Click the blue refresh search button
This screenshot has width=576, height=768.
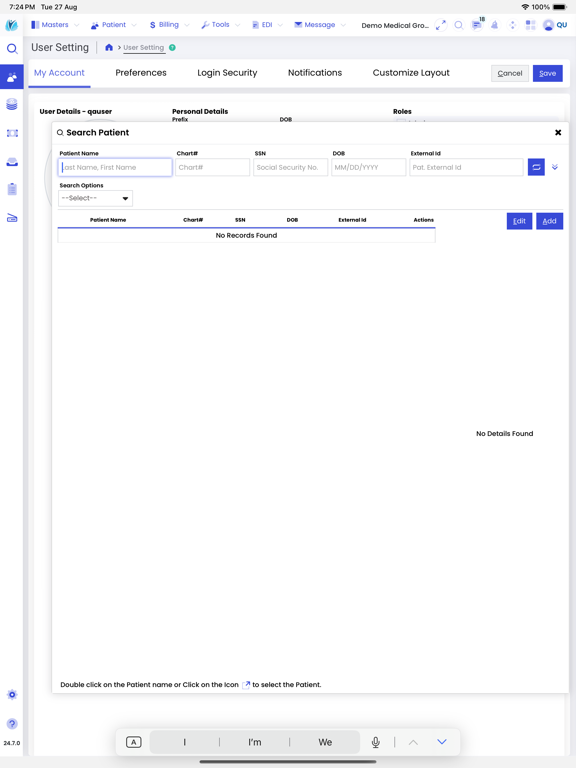[x=536, y=167]
